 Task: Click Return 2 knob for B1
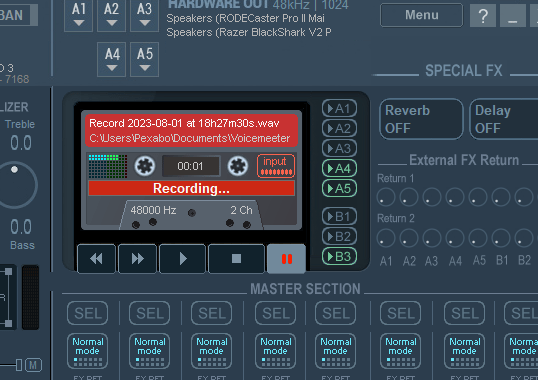pyautogui.click(x=501, y=238)
